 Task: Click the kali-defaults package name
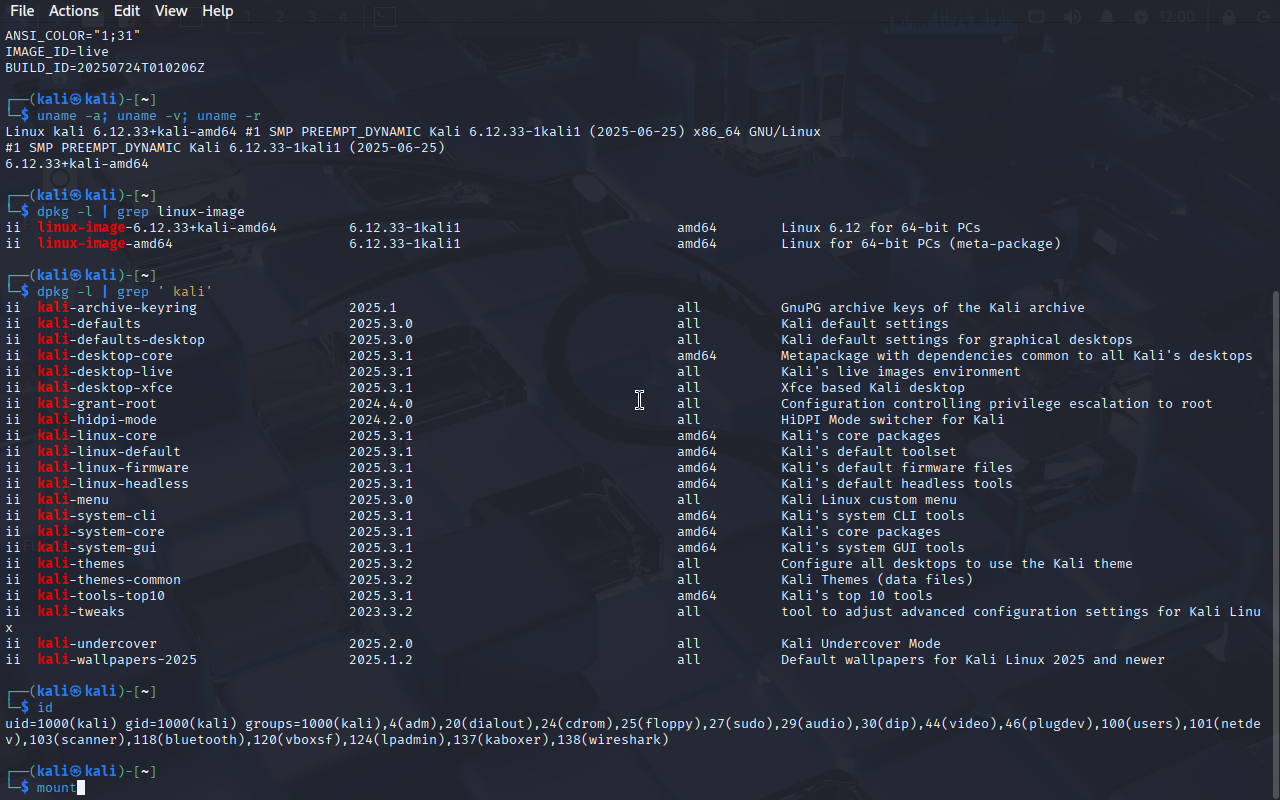click(x=89, y=324)
